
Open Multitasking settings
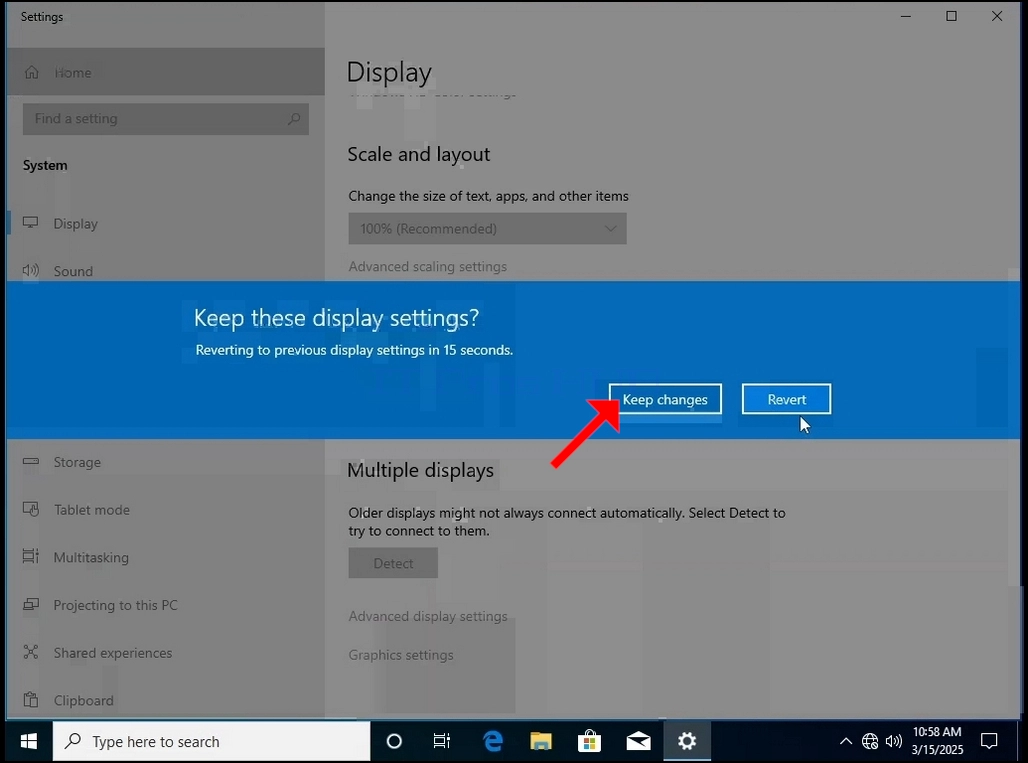point(165,557)
